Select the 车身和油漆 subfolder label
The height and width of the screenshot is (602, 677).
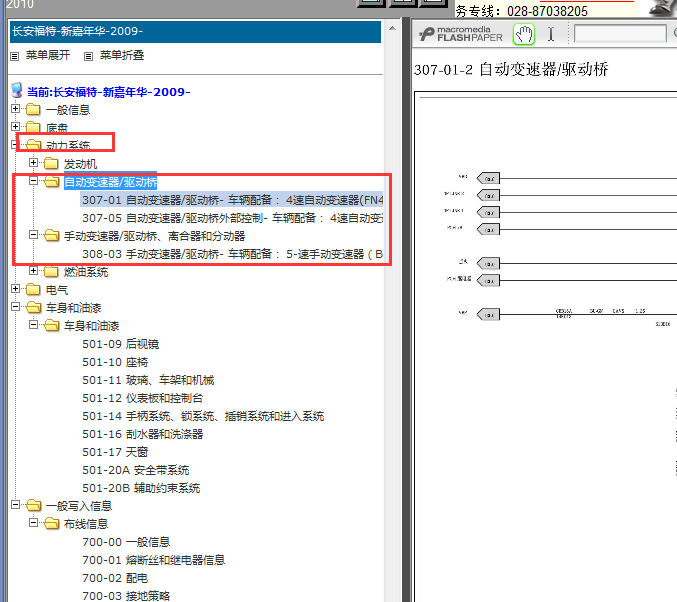coord(92,326)
